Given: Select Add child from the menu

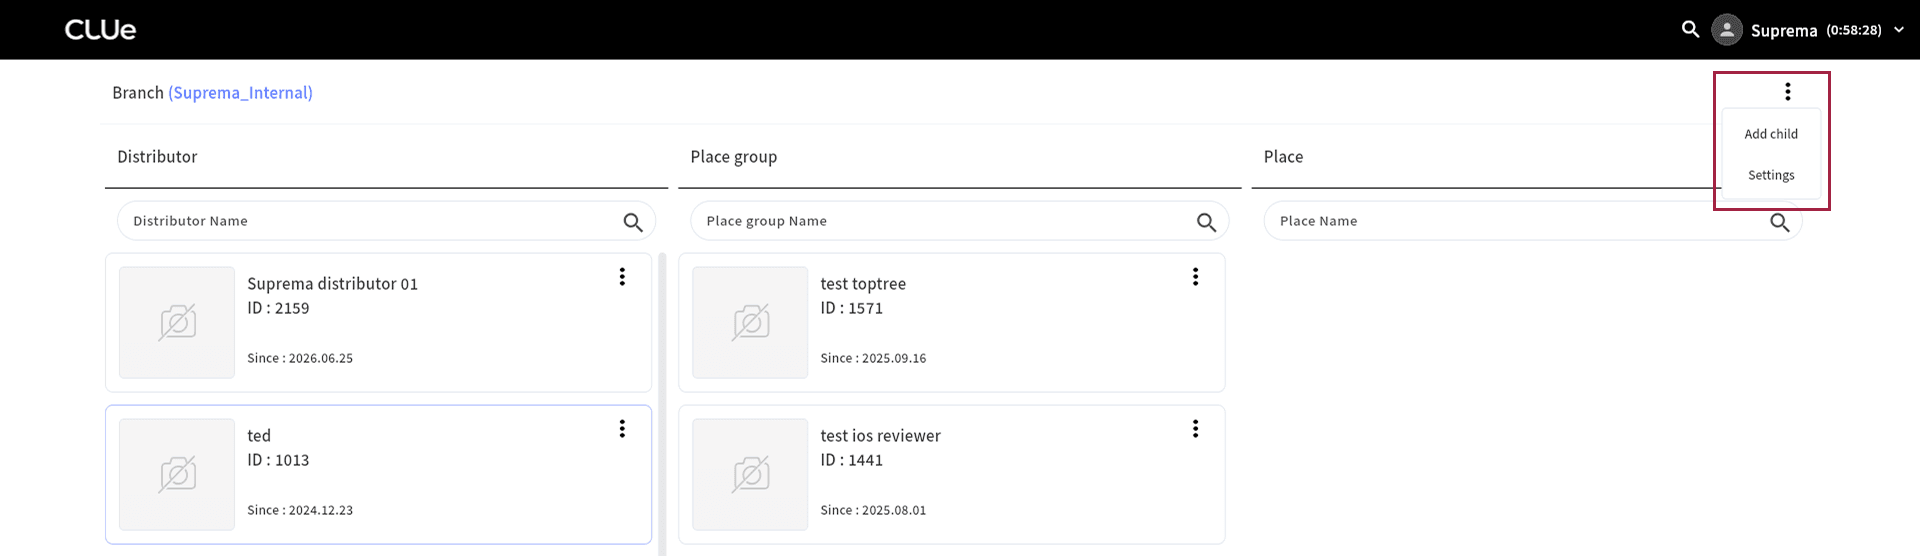Looking at the screenshot, I should click(x=1771, y=134).
